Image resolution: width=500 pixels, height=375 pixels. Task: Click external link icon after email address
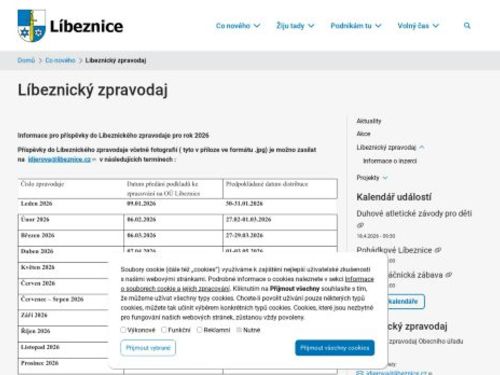(94, 160)
